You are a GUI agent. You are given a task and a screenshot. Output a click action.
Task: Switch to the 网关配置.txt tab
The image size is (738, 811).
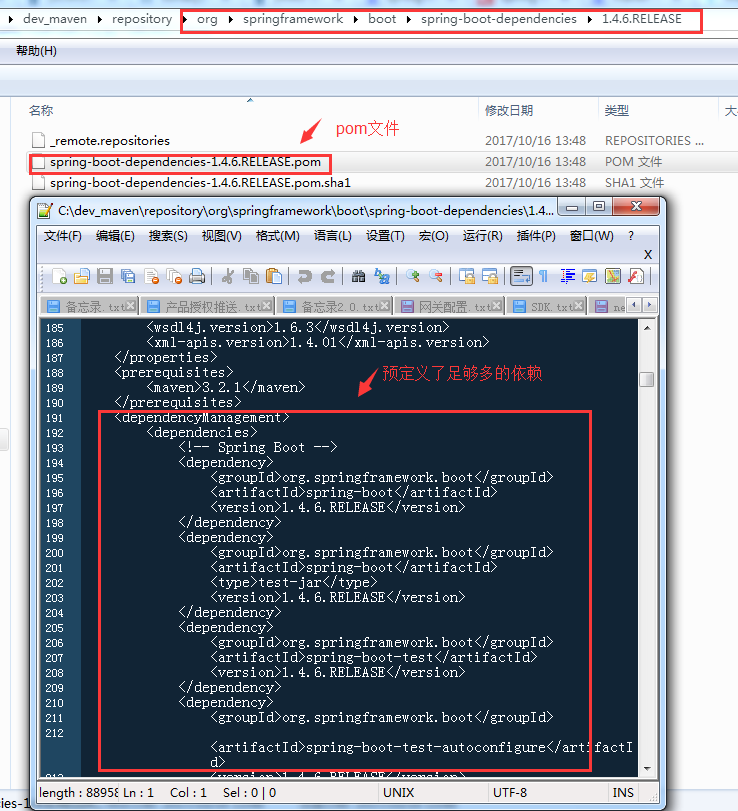449,306
